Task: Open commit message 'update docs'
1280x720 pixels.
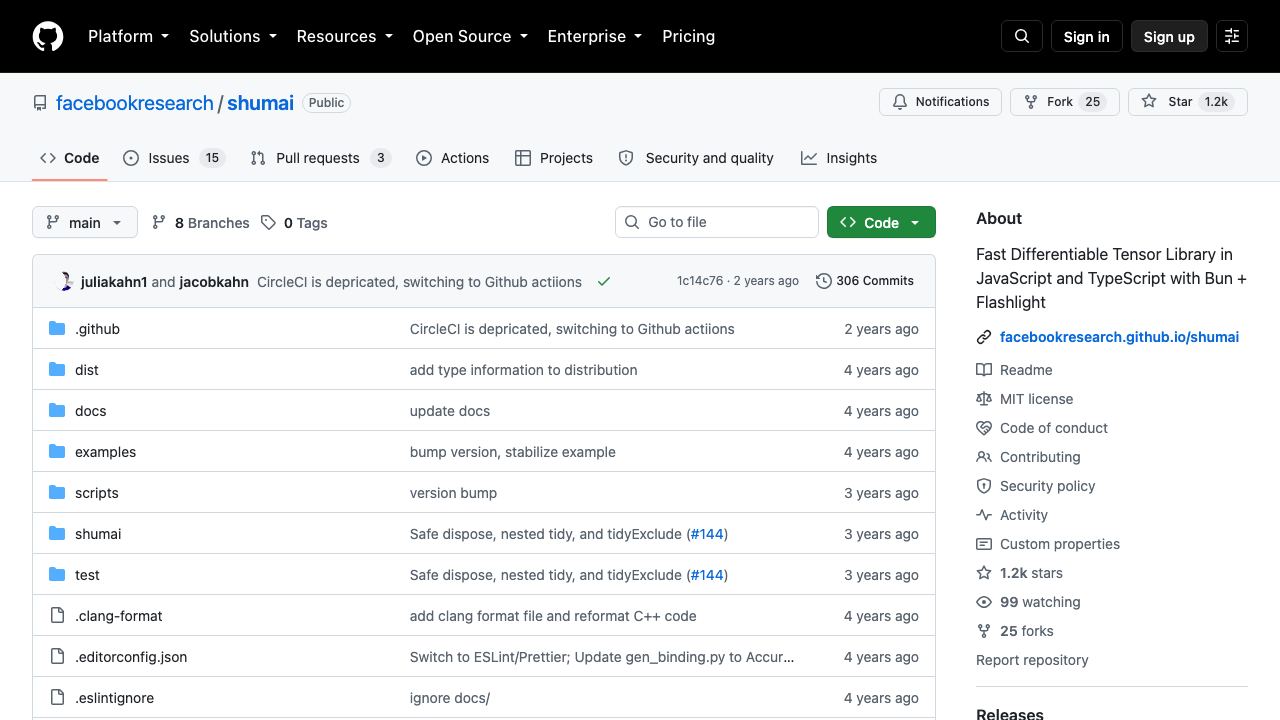Action: click(x=450, y=411)
